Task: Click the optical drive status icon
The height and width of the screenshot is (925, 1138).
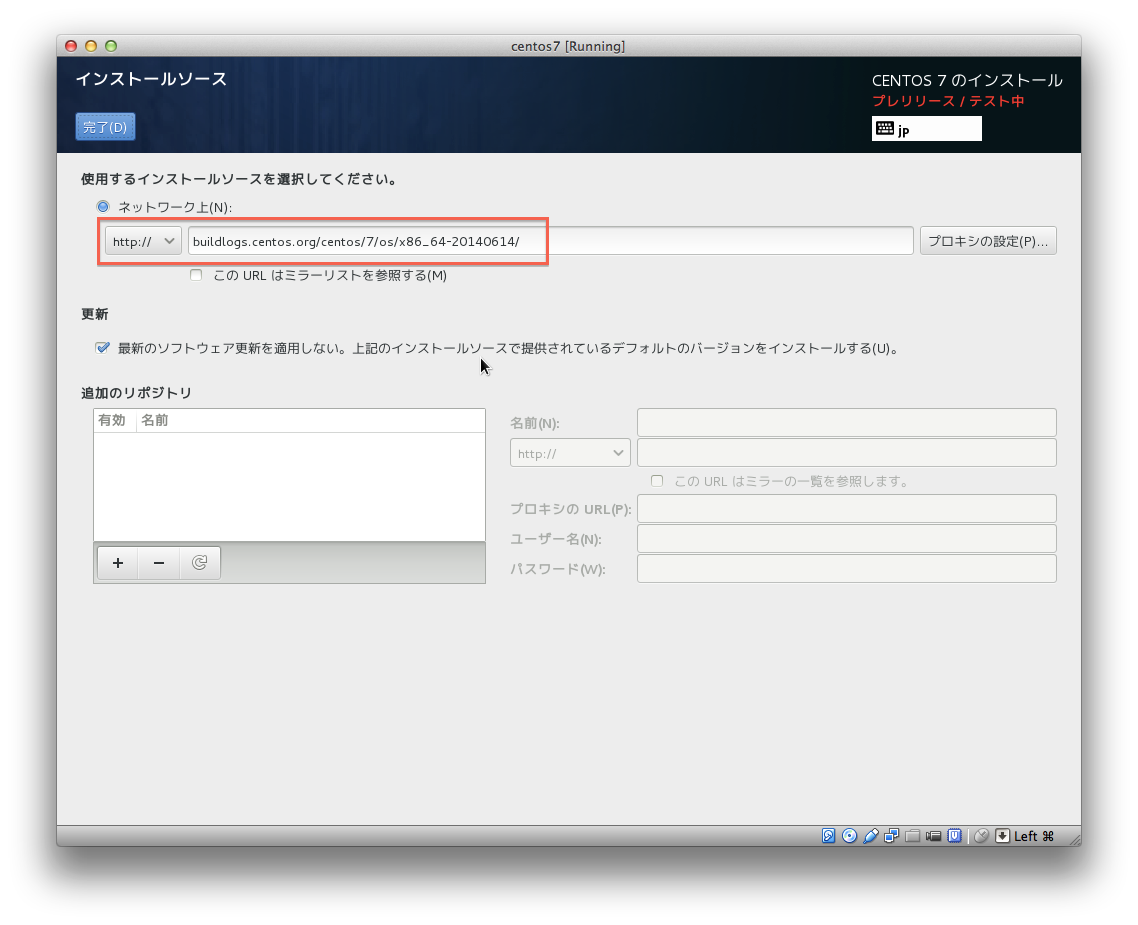Action: pos(850,836)
